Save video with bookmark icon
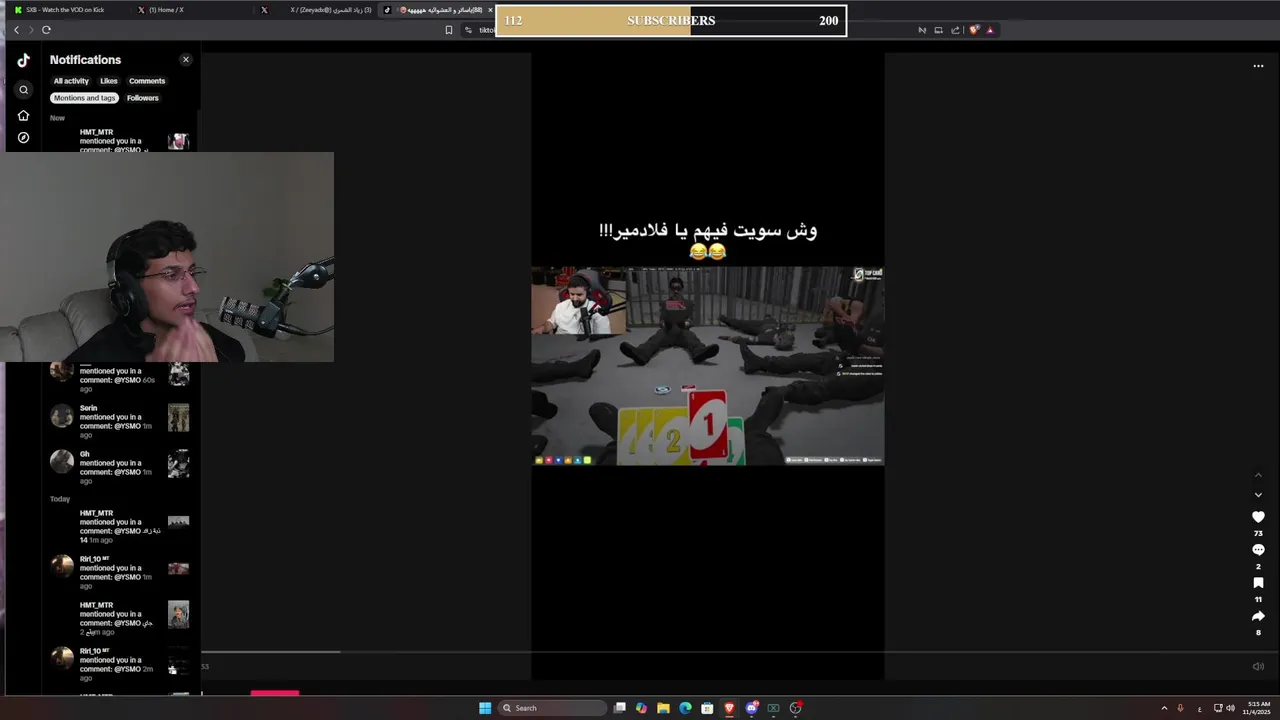 point(1258,583)
